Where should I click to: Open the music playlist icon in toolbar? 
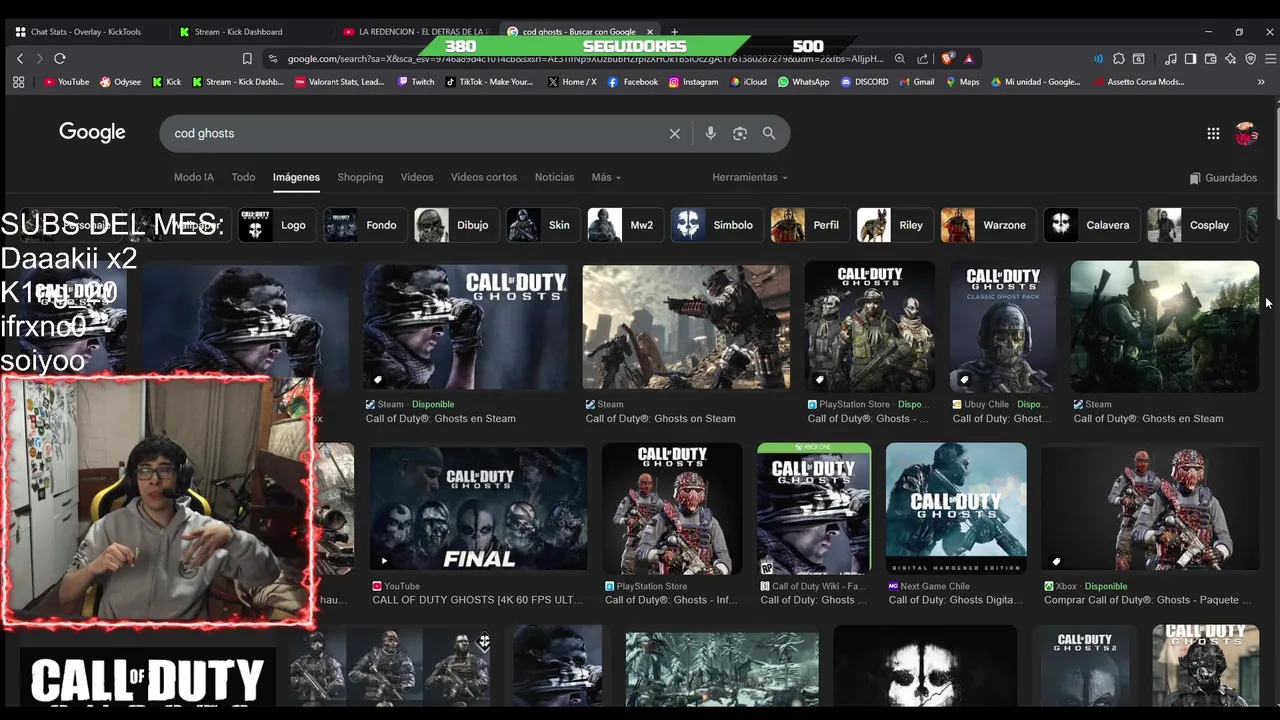(1171, 59)
